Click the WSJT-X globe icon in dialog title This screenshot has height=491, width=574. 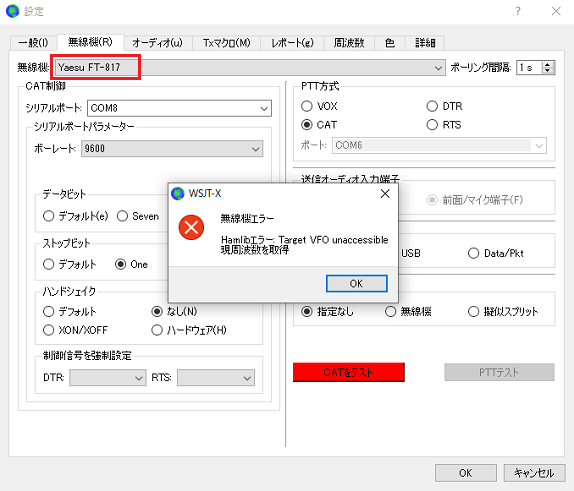(x=178, y=193)
